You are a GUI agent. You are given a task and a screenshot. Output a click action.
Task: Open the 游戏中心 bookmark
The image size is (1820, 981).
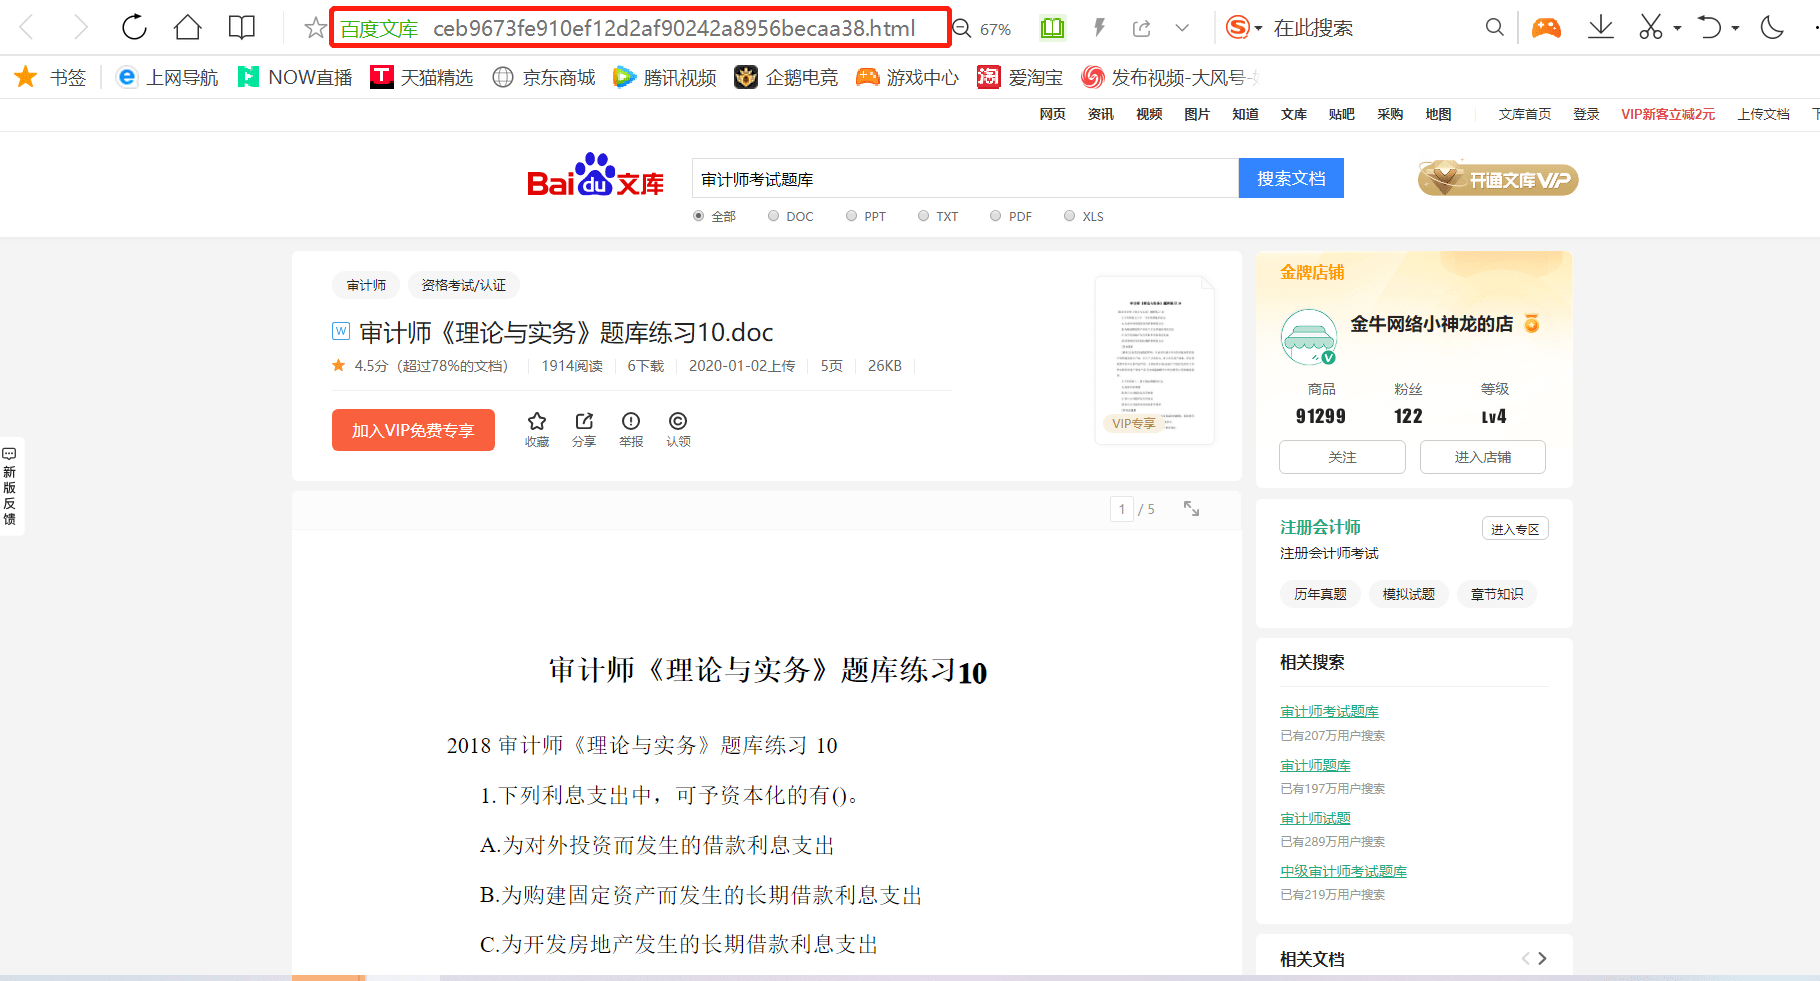907,77
